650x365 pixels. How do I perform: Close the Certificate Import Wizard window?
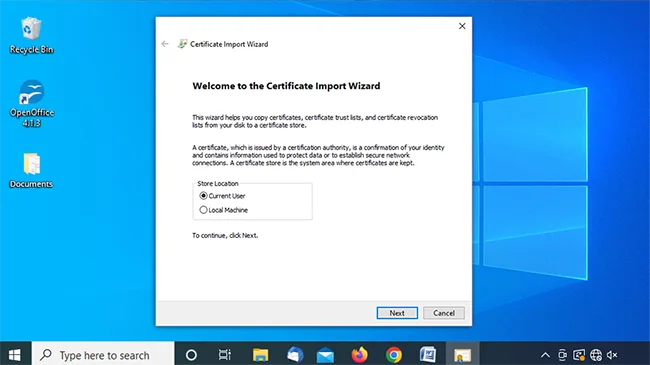462,26
